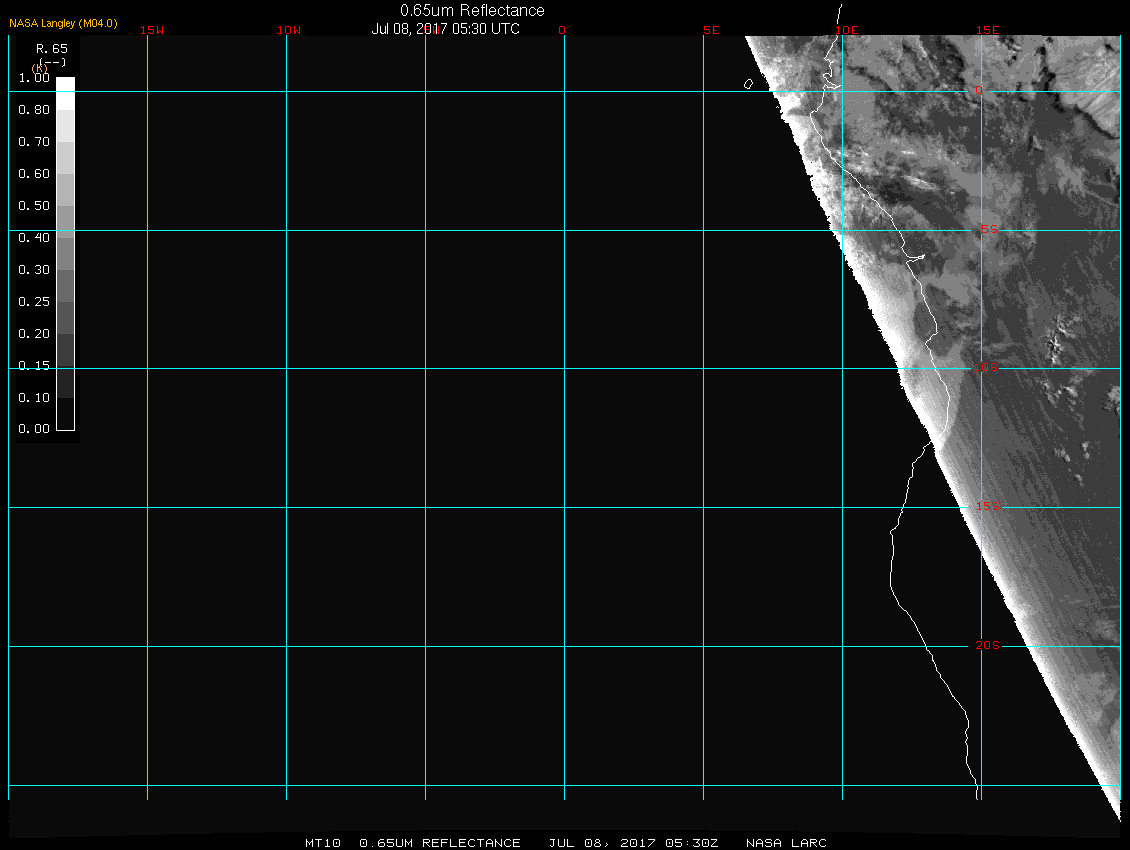Click the '10S' latitude label
This screenshot has width=1130, height=850.
point(987,368)
